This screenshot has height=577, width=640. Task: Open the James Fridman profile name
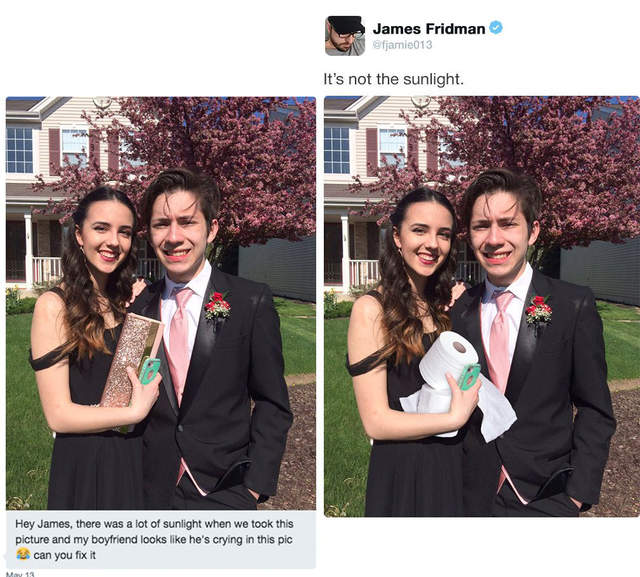click(429, 29)
